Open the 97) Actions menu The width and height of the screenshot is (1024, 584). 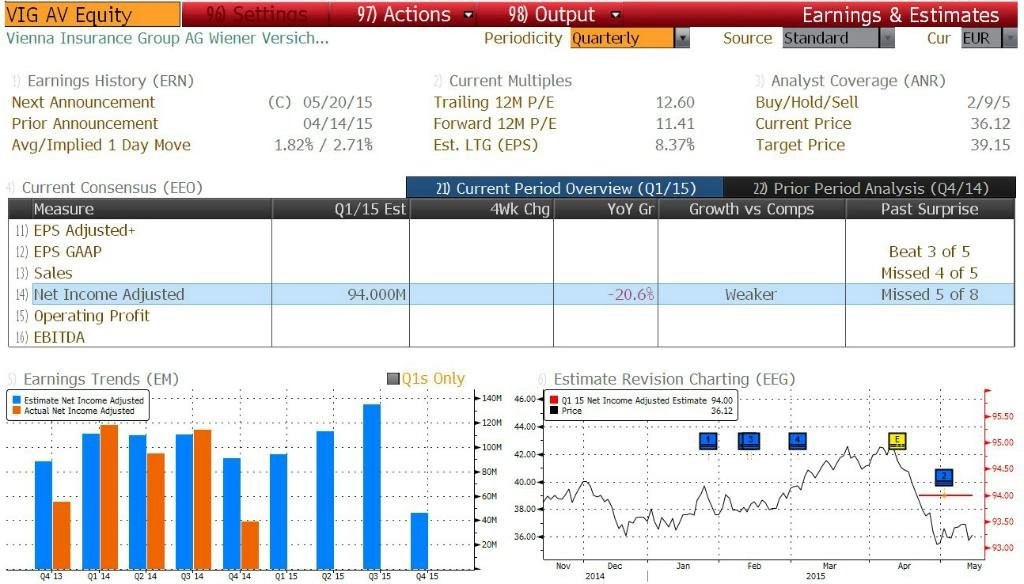tap(404, 14)
